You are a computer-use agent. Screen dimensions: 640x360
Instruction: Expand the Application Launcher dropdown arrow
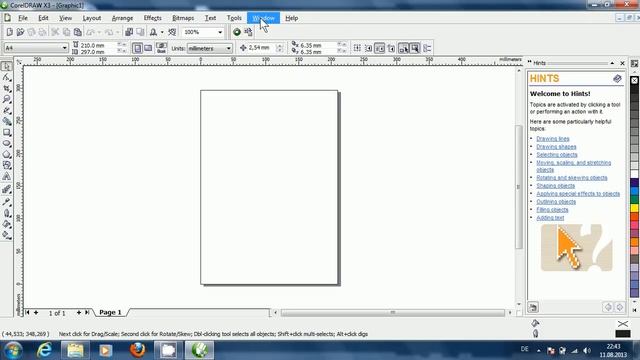click(162, 32)
